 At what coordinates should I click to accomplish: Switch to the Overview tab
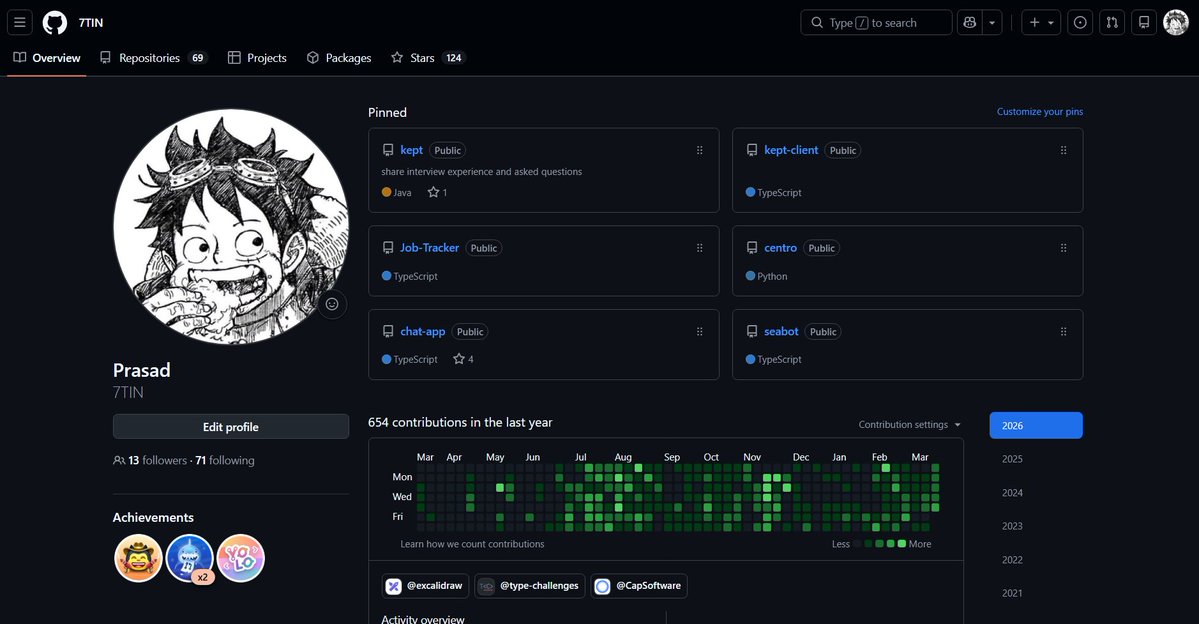47,58
